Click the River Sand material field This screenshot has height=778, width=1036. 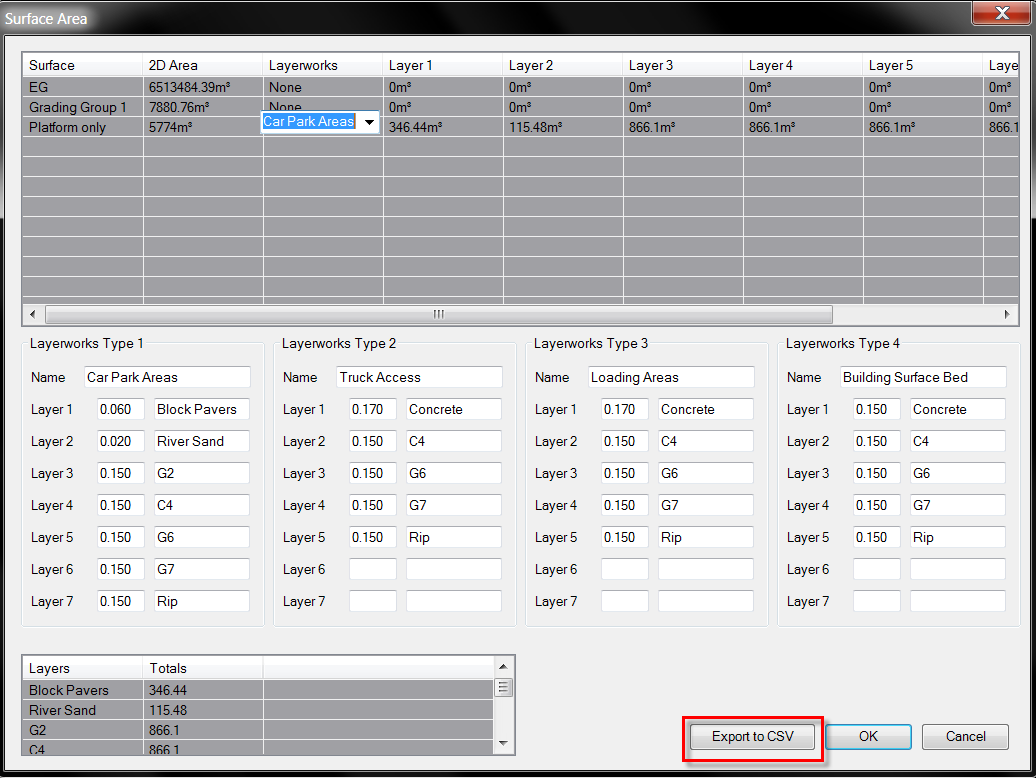tap(202, 441)
